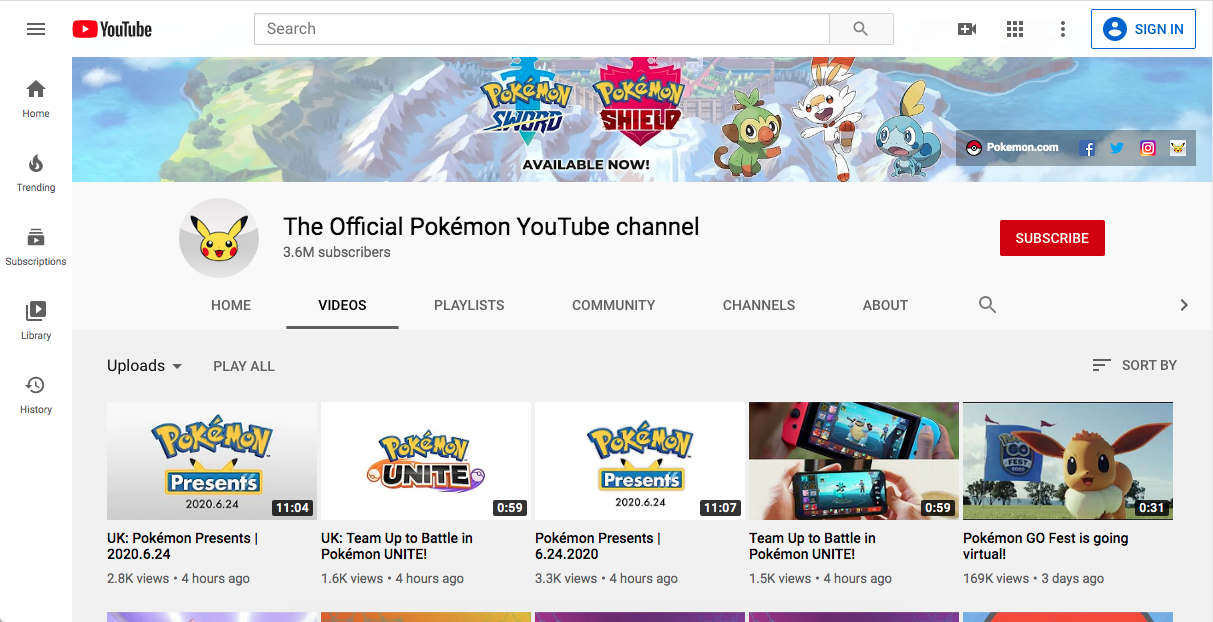Viewport: 1213px width, 622px height.
Task: Click title 'Pokémon Presents | 6.24.2020'
Action: click(598, 546)
